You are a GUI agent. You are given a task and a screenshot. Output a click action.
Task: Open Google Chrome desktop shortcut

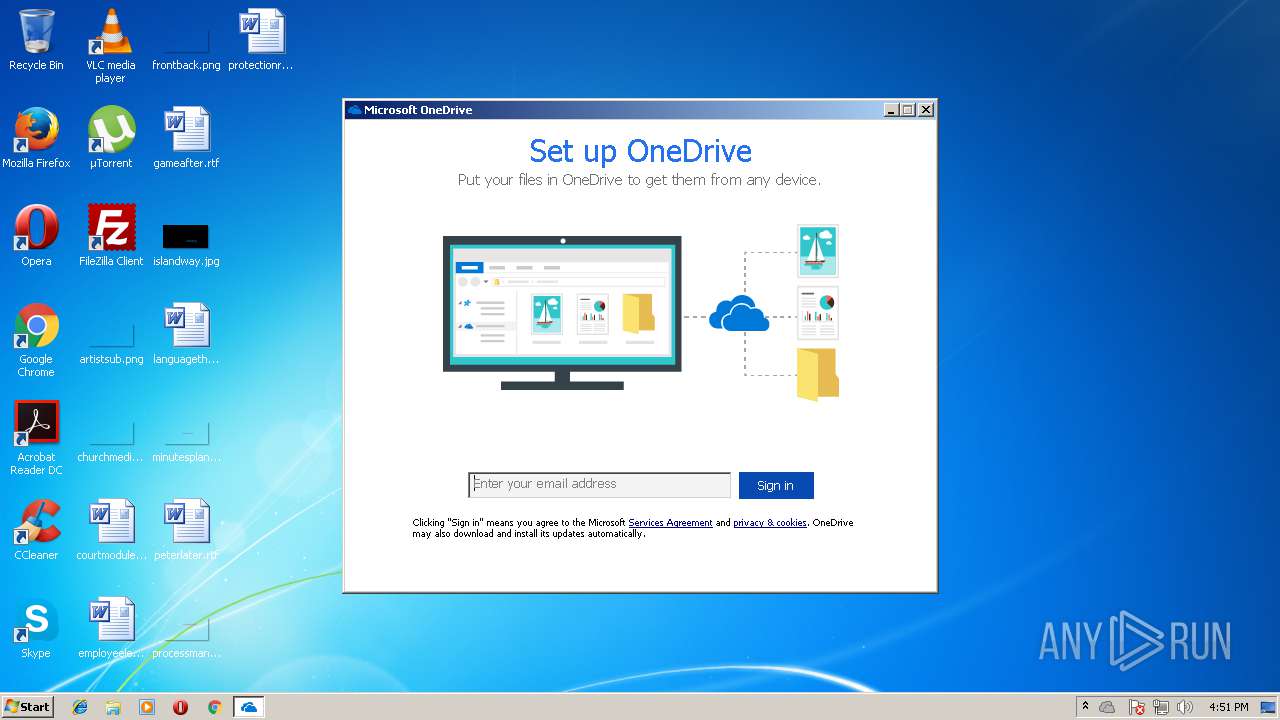(36, 340)
